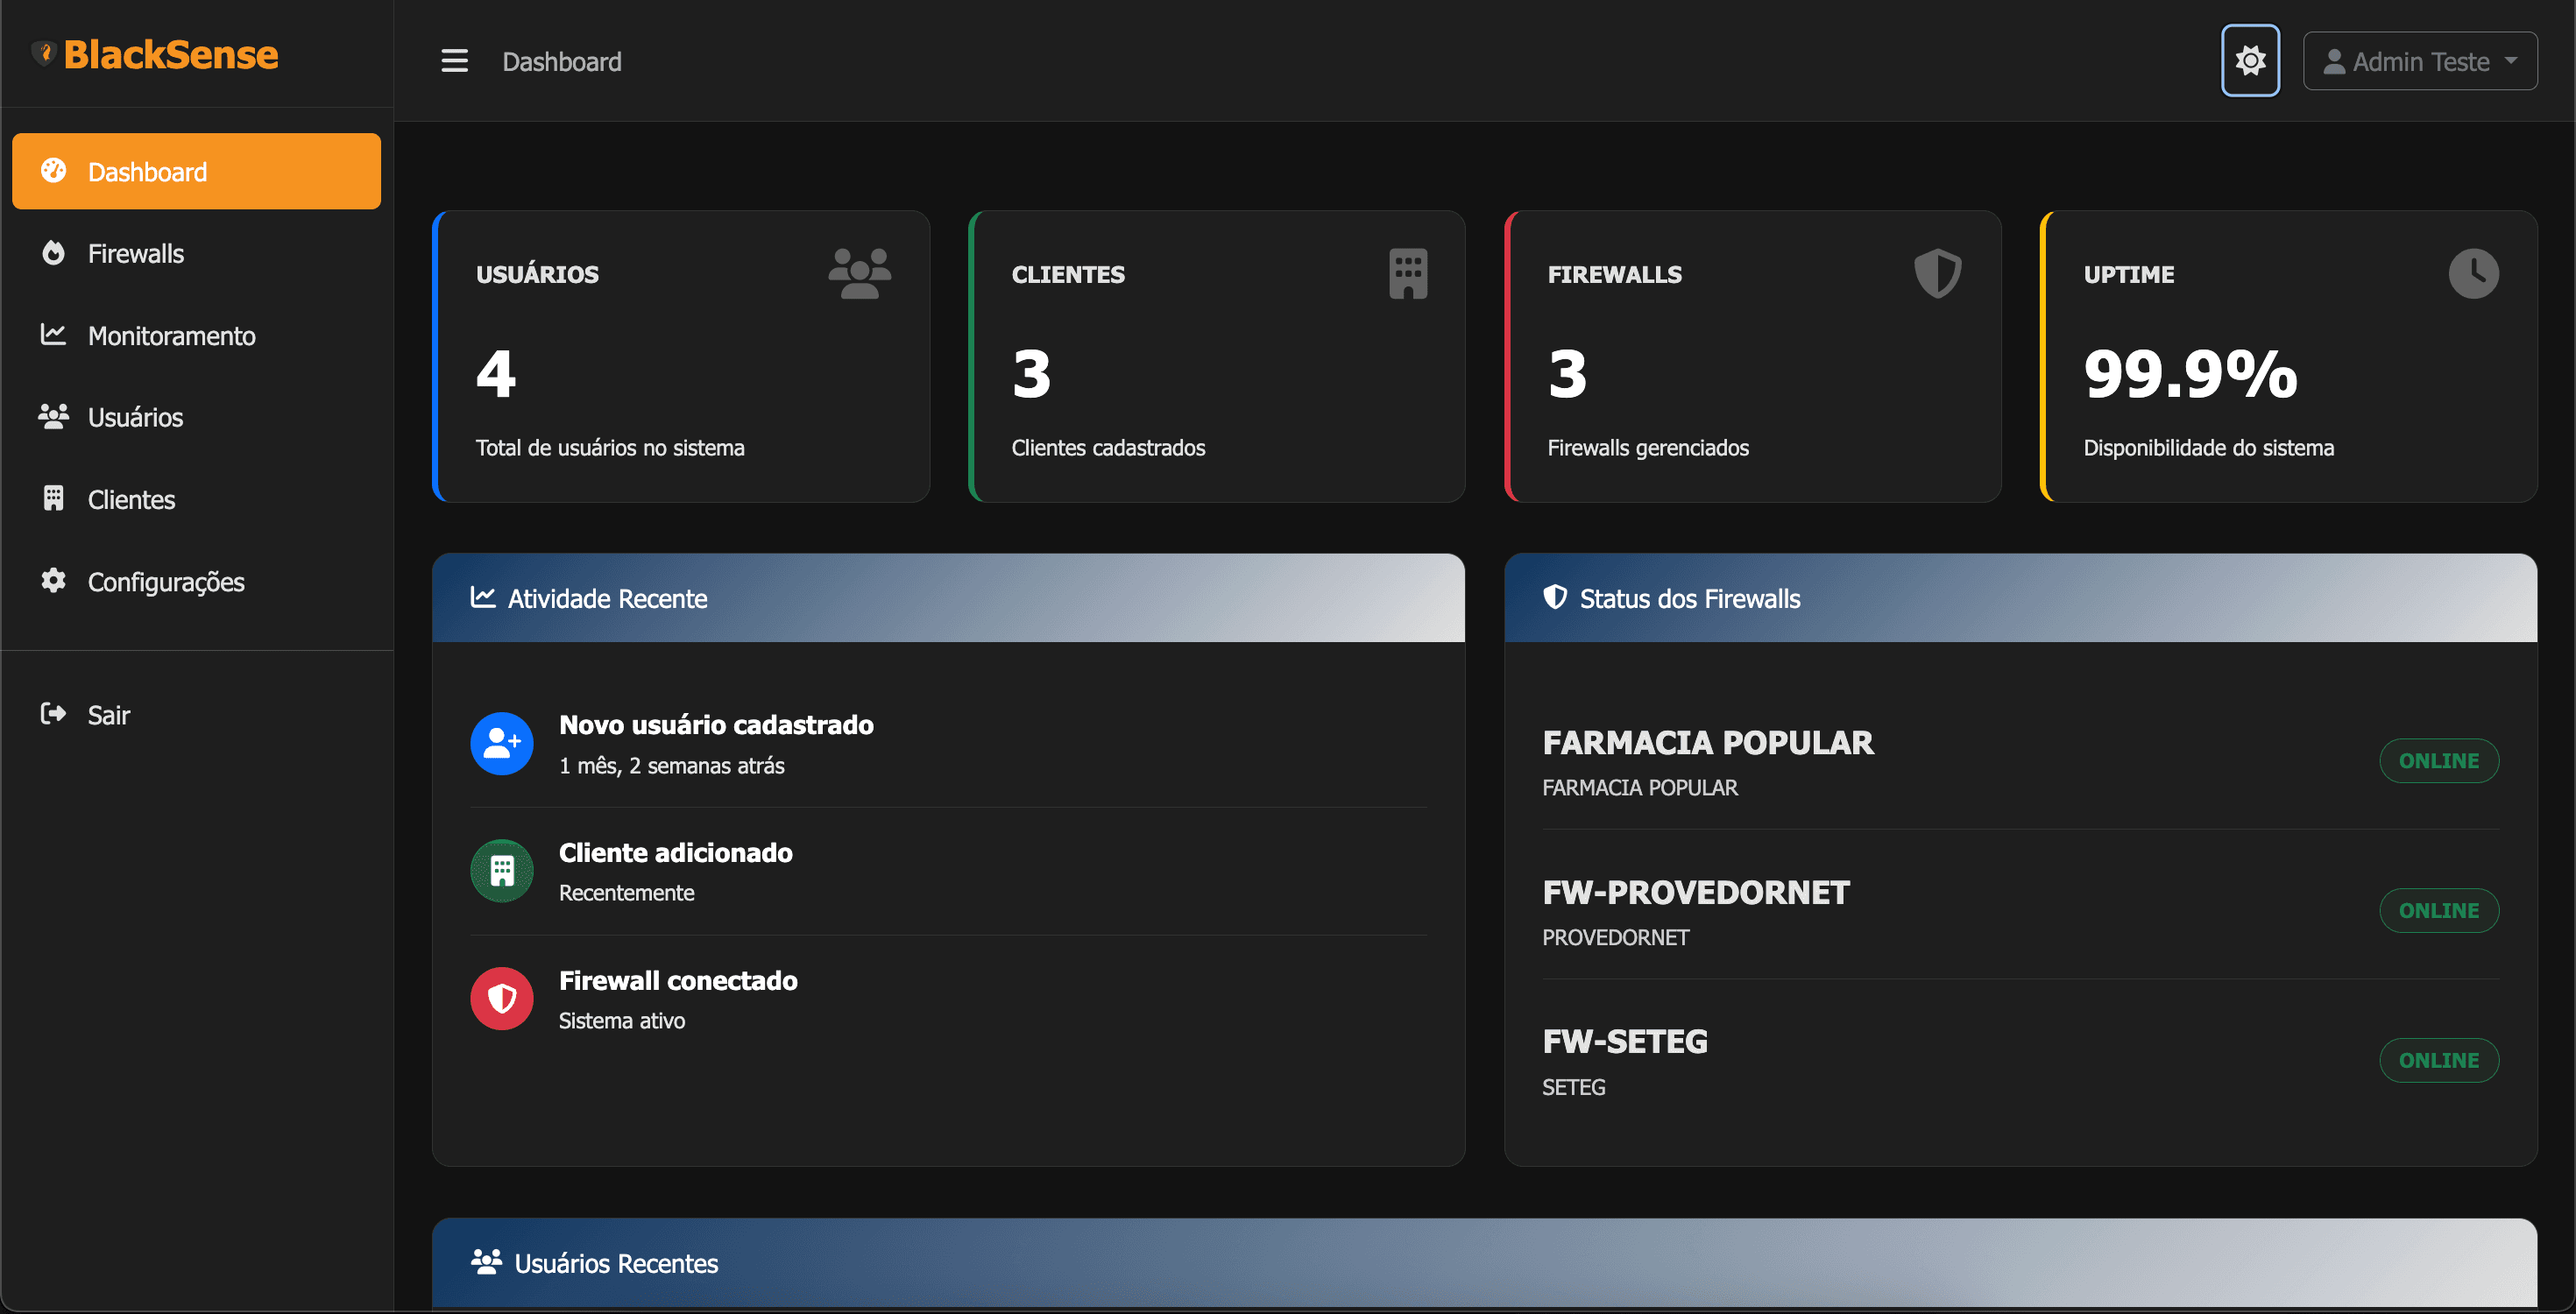Open Configurações from the sidebar
This screenshot has height=1314, width=2576.
tap(165, 581)
